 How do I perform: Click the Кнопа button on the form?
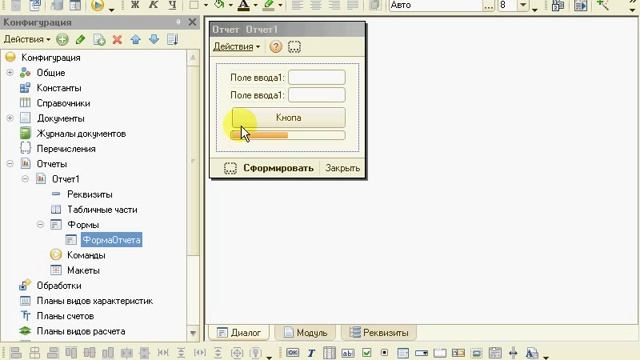(289, 118)
